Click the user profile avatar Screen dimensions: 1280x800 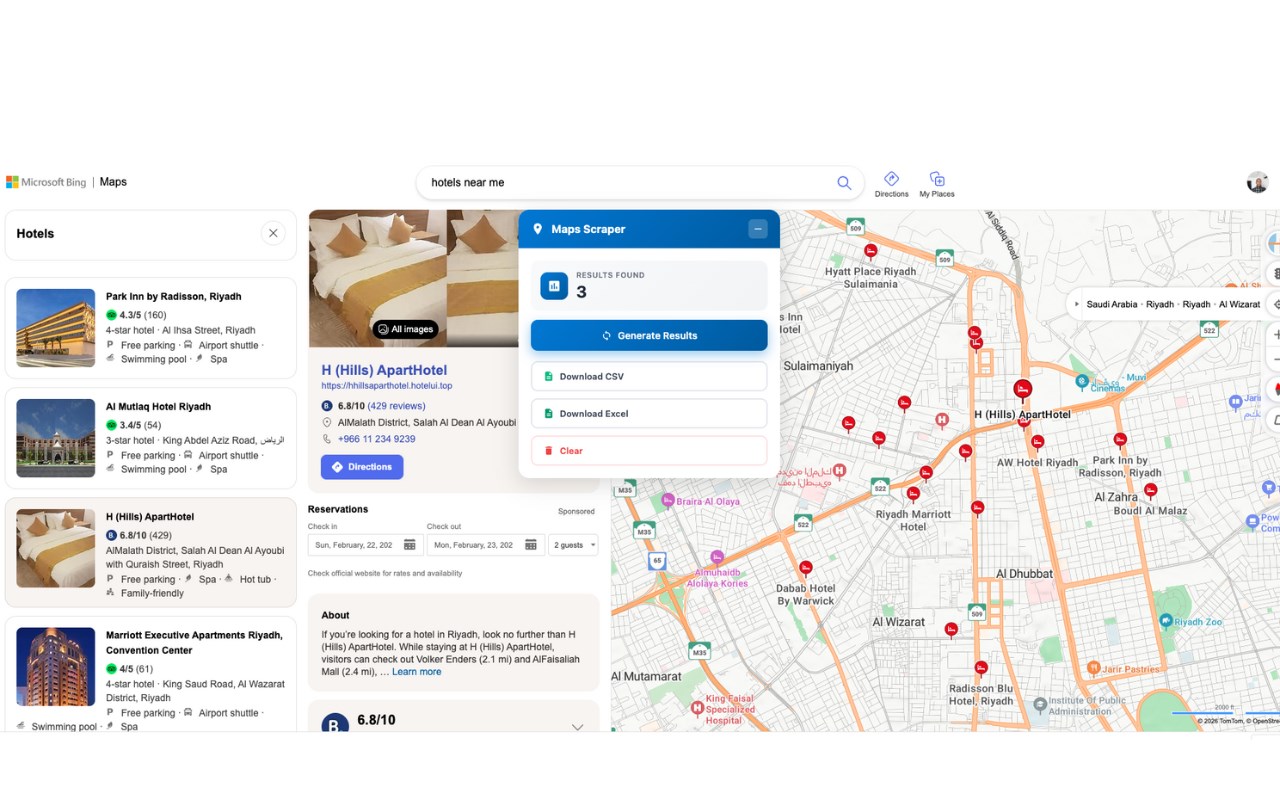pos(1257,182)
